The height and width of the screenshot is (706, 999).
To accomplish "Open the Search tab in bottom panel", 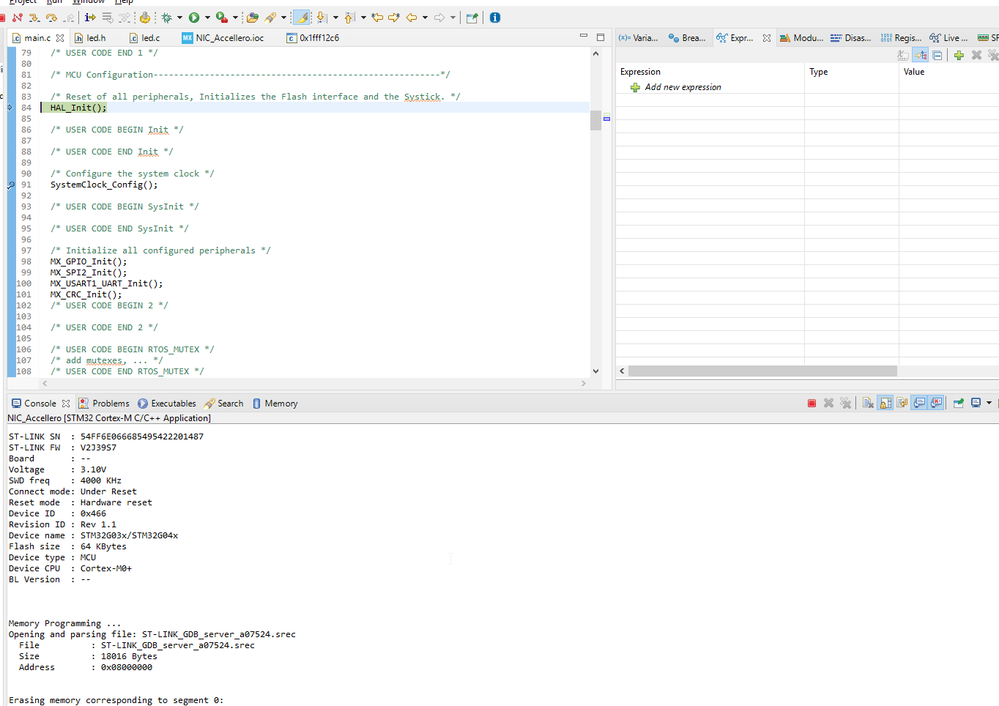I will tap(224, 403).
